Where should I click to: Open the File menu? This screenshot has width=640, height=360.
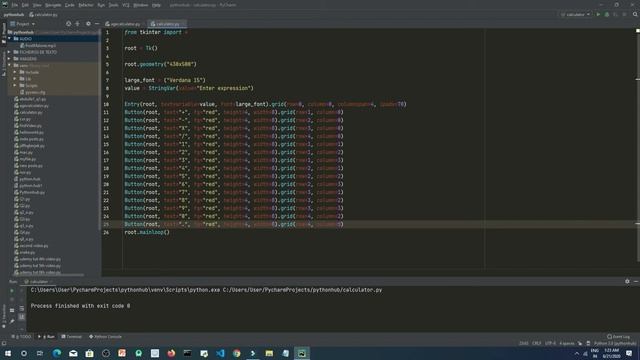[x=15, y=5]
